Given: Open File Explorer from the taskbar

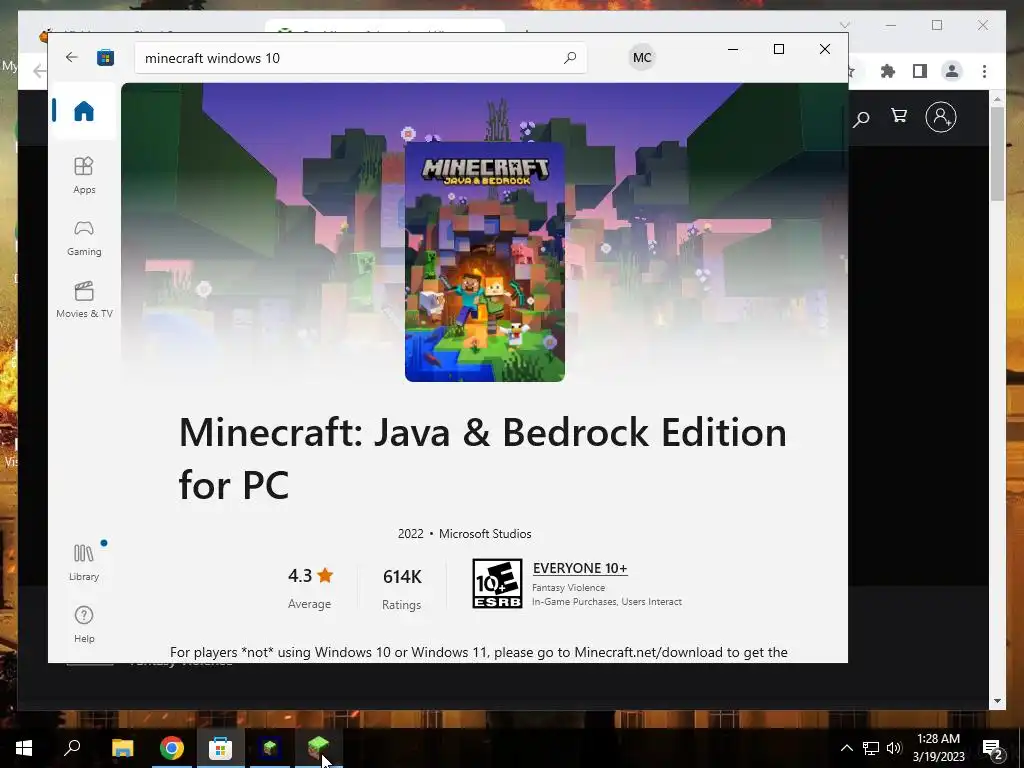Looking at the screenshot, I should pyautogui.click(x=122, y=748).
